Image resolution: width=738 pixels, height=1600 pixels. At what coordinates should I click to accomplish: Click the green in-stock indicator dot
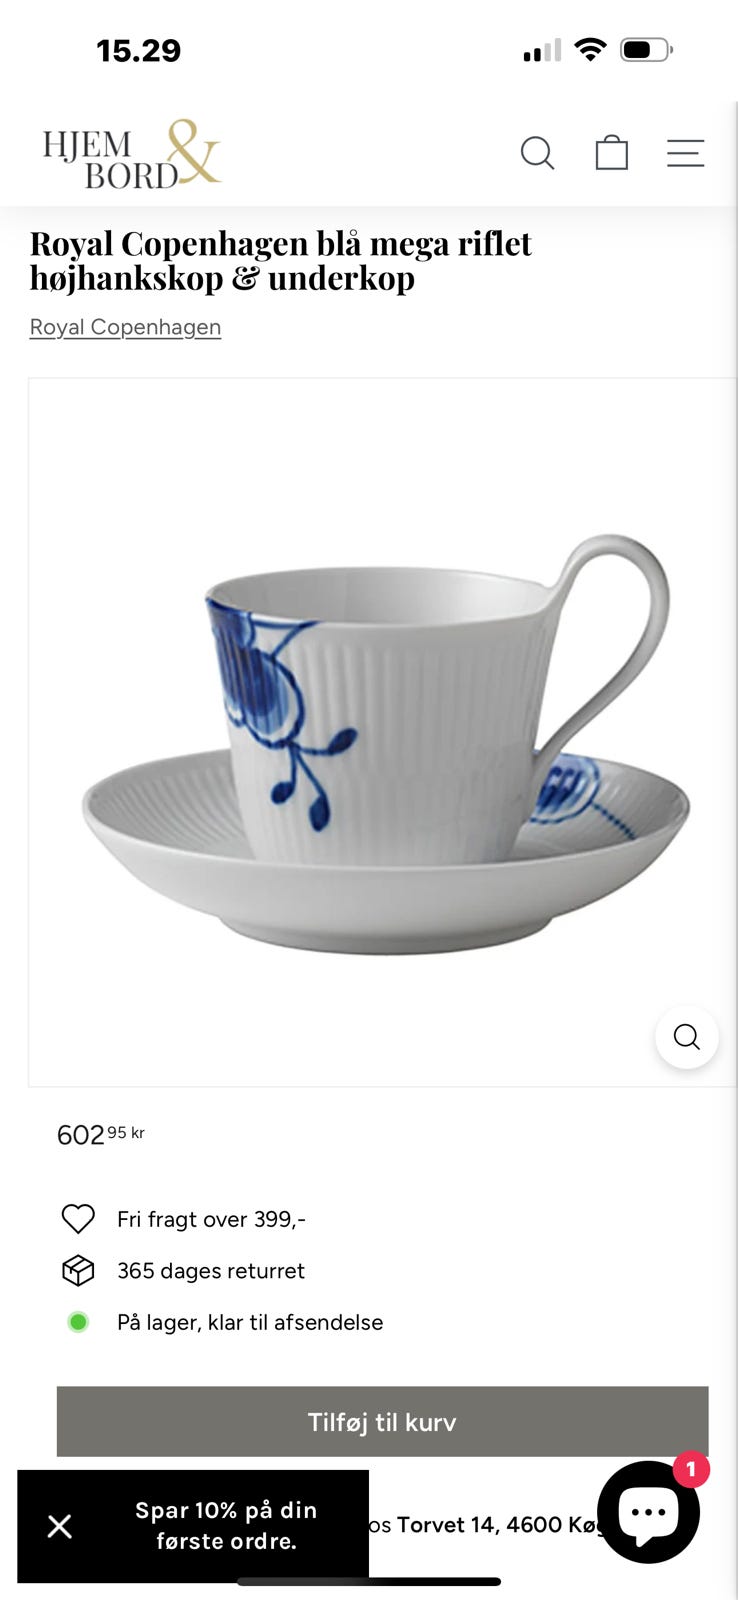tap(78, 1322)
